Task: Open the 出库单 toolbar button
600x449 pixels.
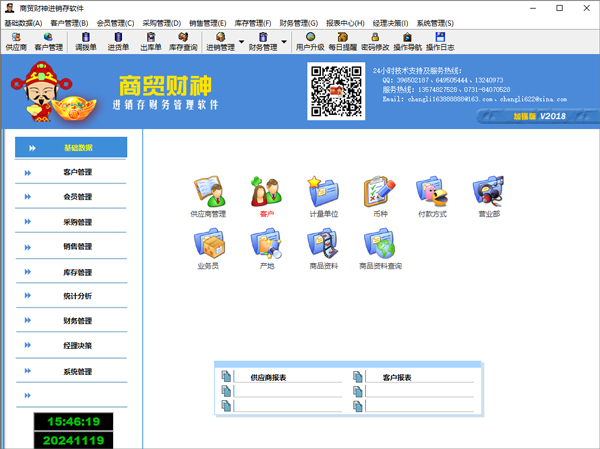Action: pyautogui.click(x=151, y=42)
